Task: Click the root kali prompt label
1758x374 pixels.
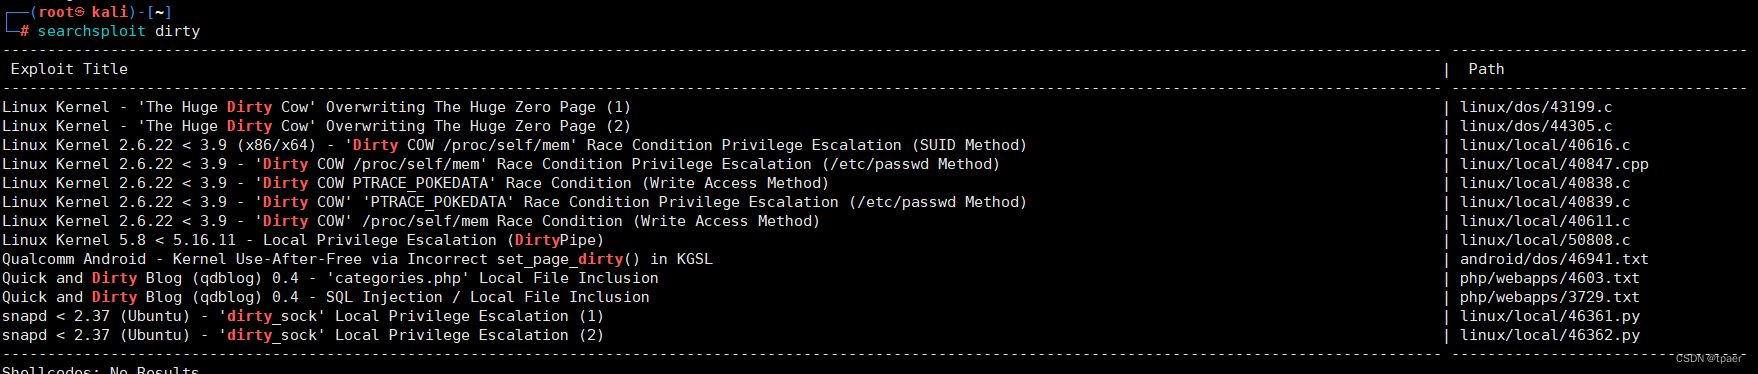Action: pos(101,12)
